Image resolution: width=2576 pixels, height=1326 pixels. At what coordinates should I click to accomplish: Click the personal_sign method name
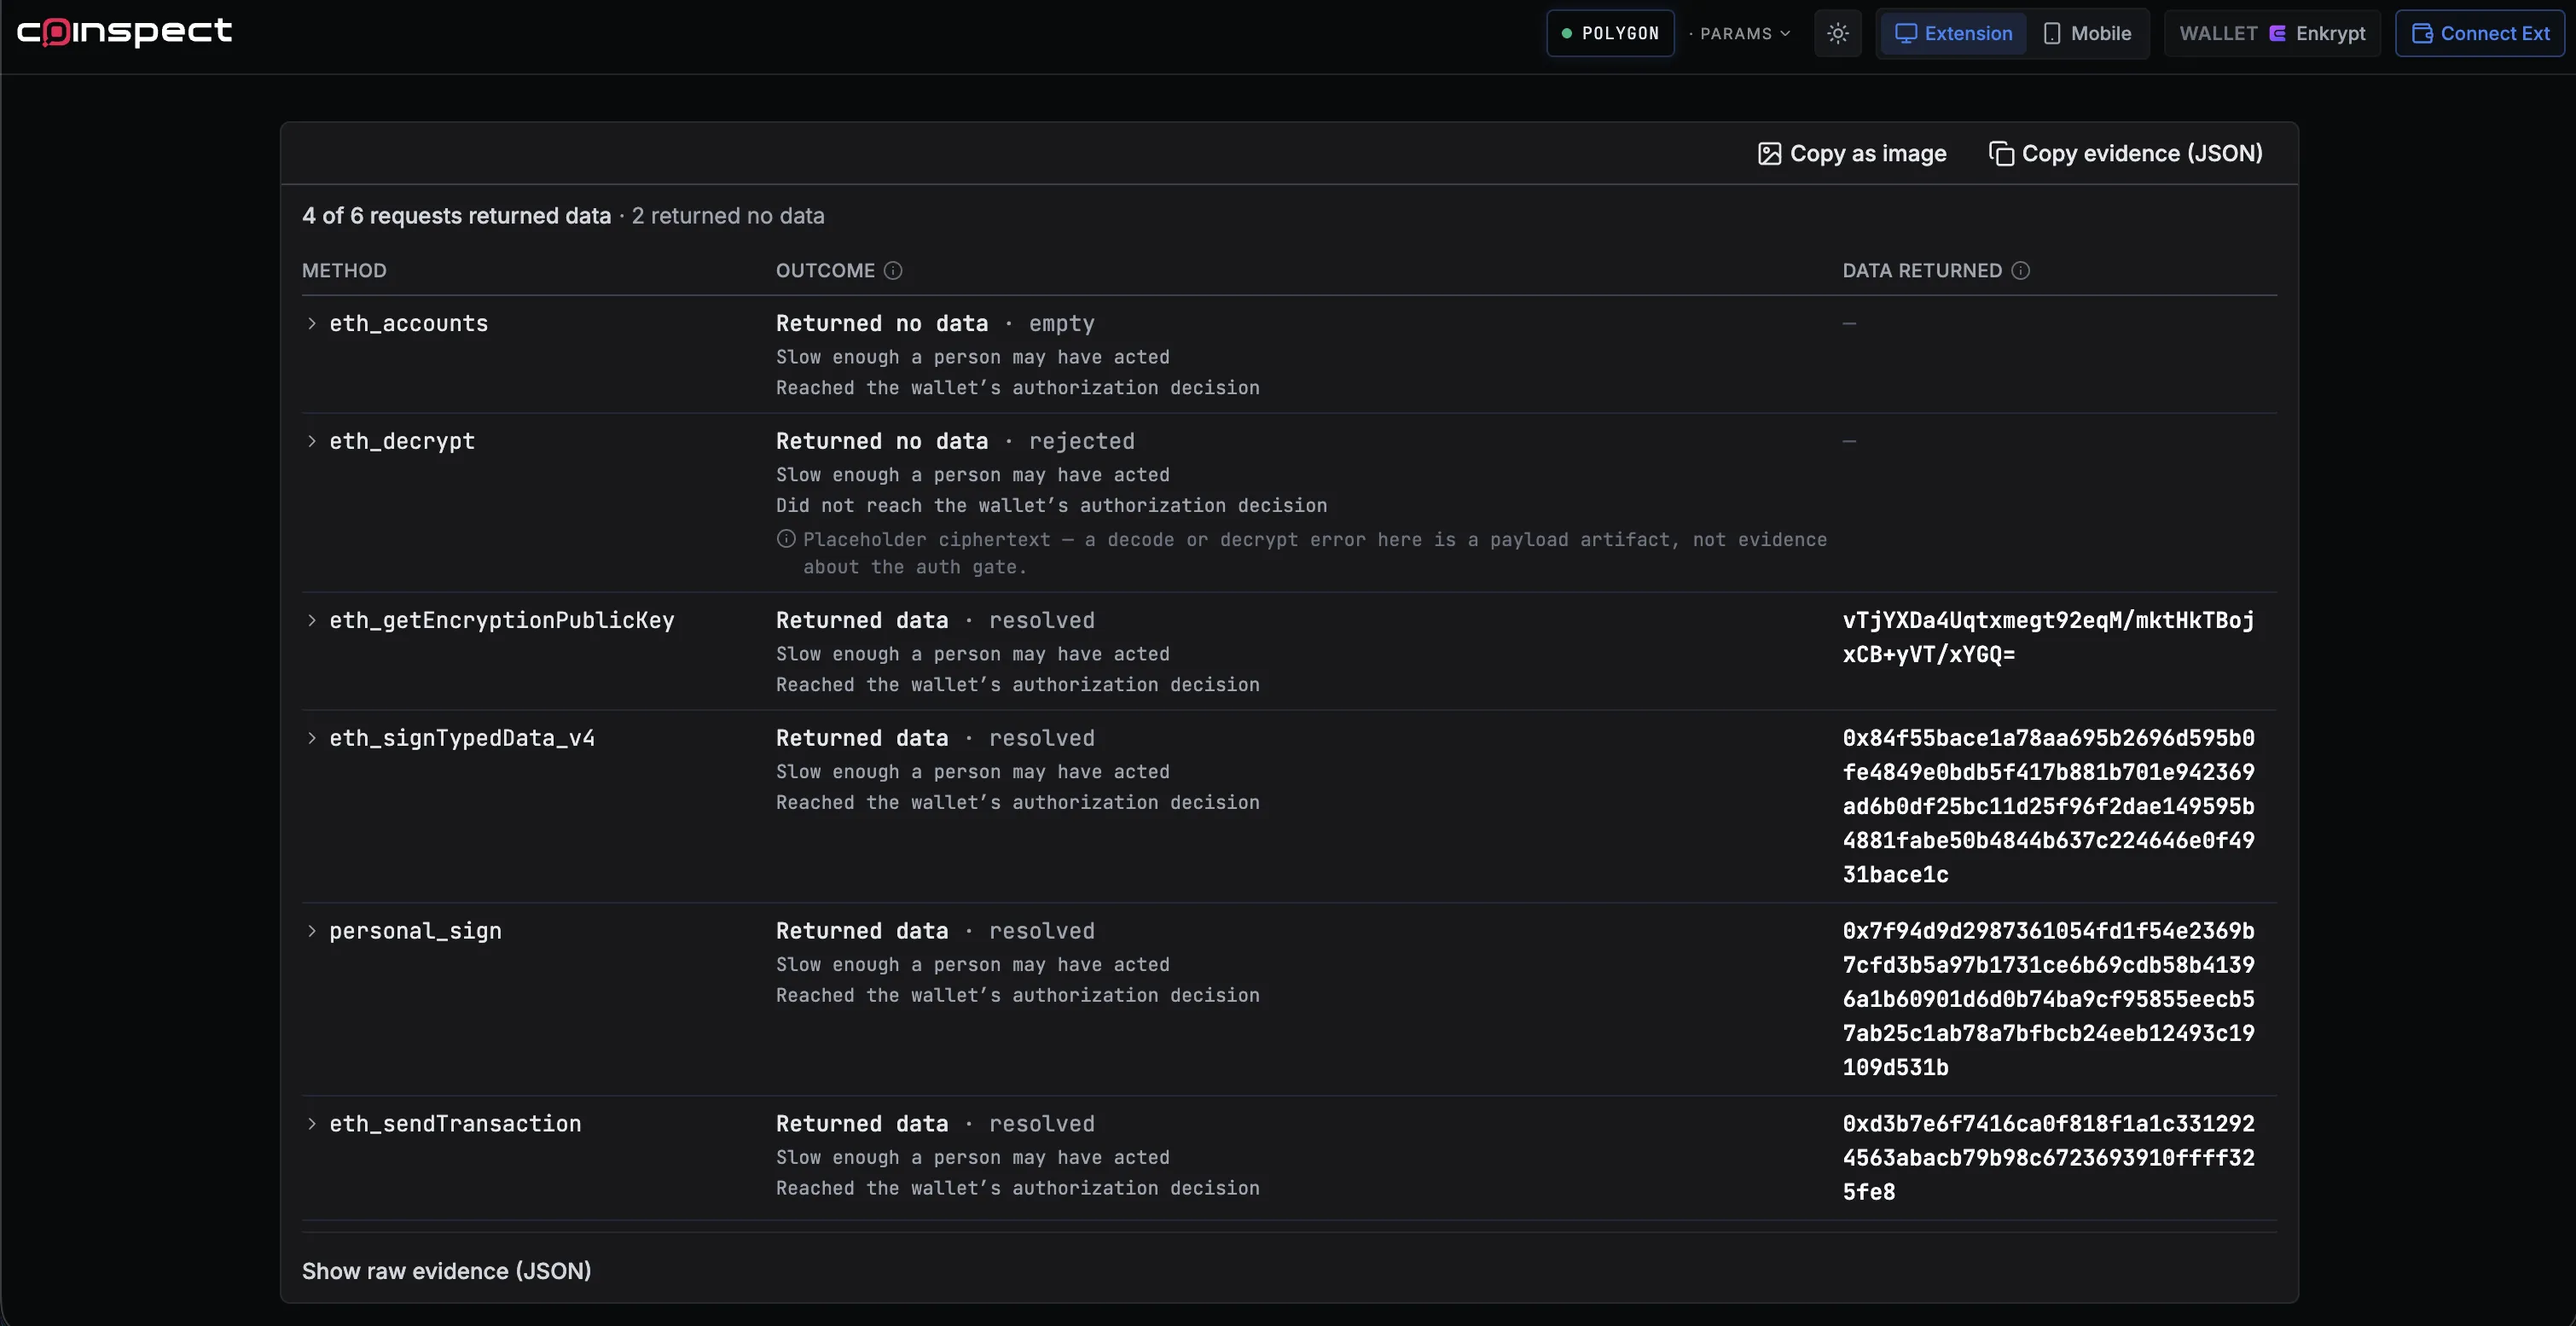pyautogui.click(x=416, y=932)
